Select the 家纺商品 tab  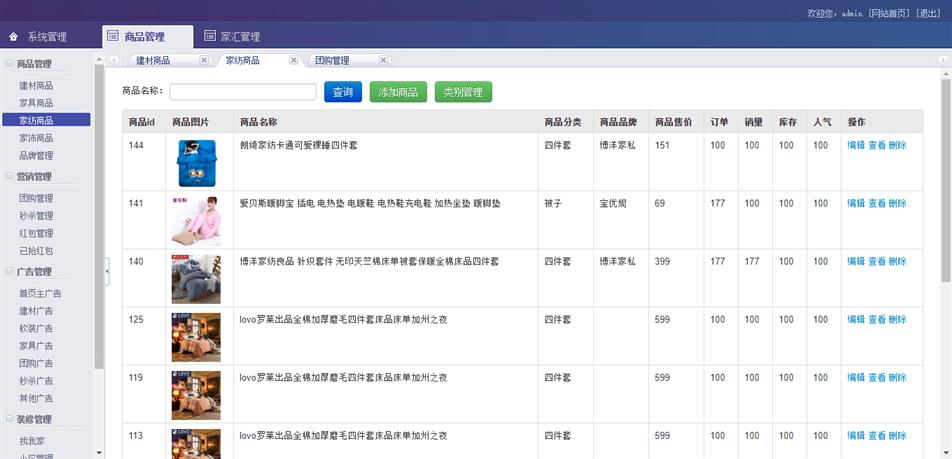pyautogui.click(x=243, y=61)
